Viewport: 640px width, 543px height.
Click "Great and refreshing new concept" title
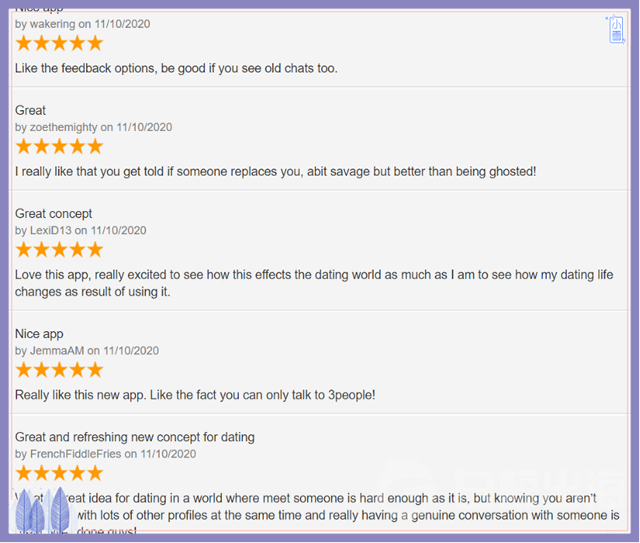(134, 437)
